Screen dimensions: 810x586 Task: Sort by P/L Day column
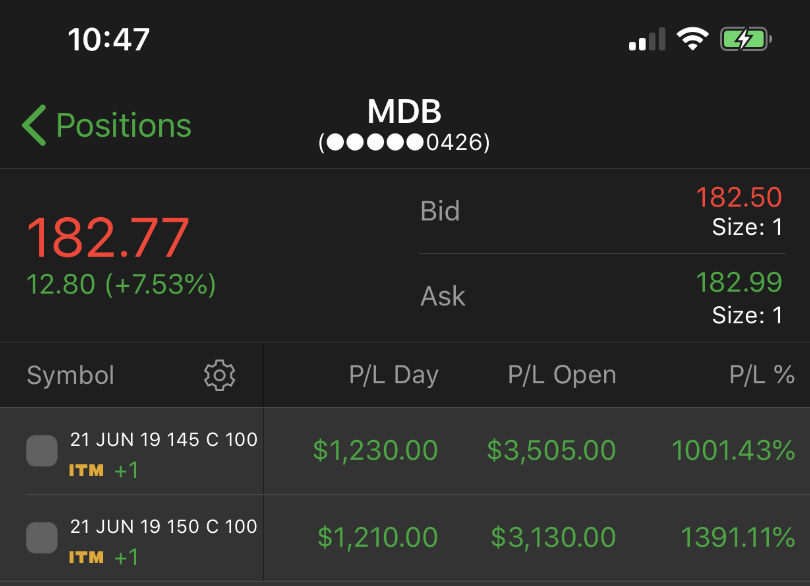point(393,375)
